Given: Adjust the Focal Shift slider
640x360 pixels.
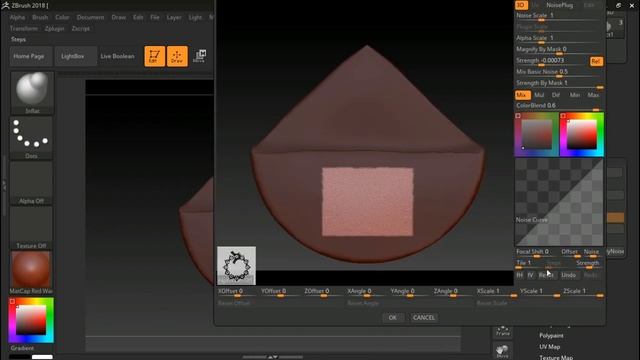Looking at the screenshot, I should pyautogui.click(x=536, y=253).
